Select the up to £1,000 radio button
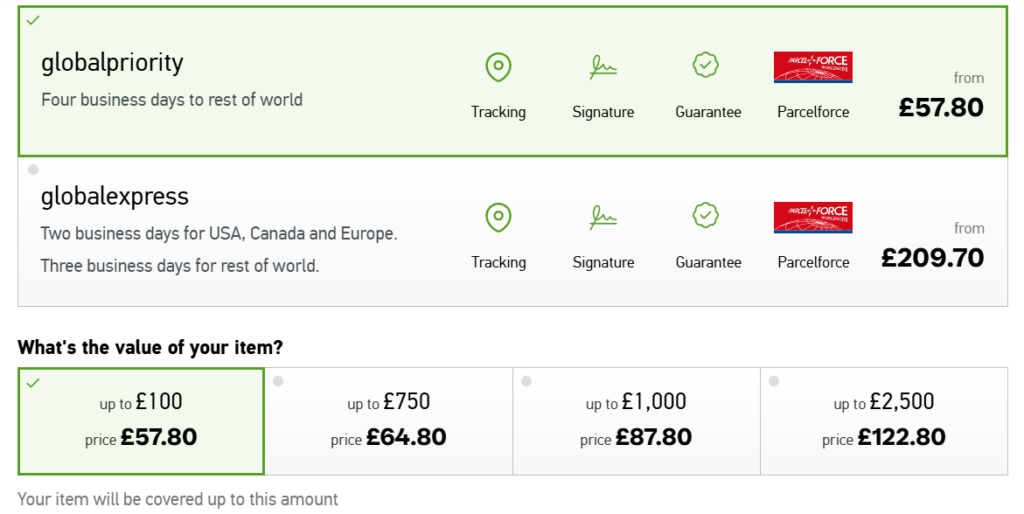Image resolution: width=1024 pixels, height=514 pixels. pyautogui.click(x=526, y=381)
